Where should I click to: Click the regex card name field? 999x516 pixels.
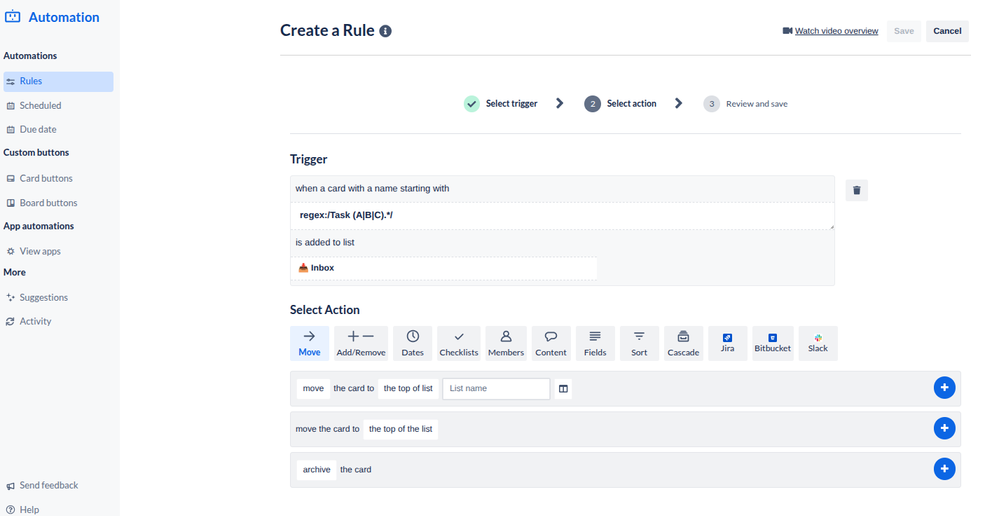point(562,216)
